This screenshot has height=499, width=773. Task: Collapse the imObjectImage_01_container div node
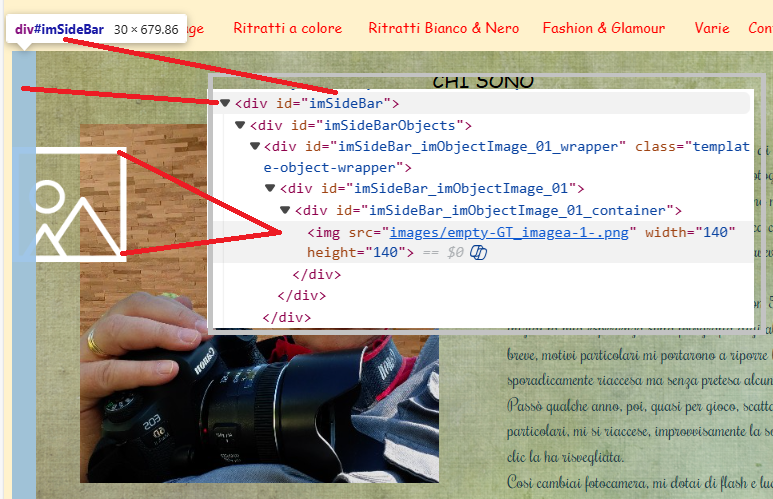pyautogui.click(x=285, y=210)
